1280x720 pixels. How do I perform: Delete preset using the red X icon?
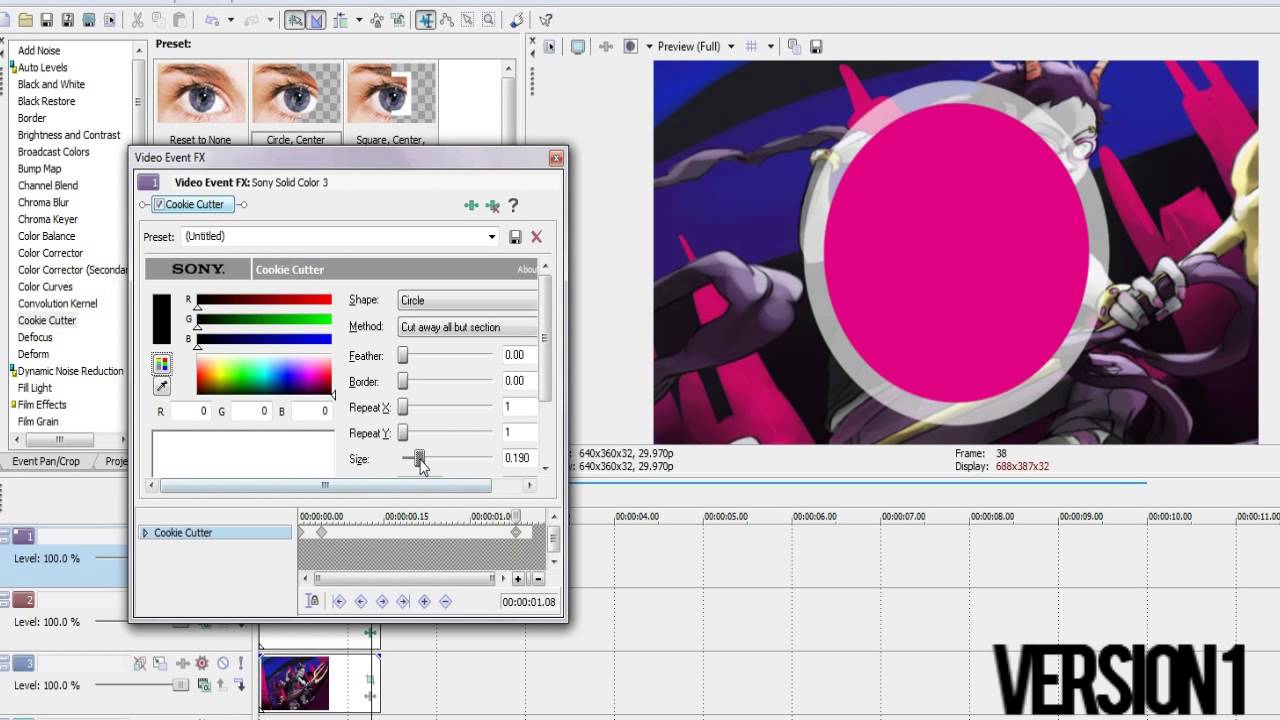[x=537, y=237]
